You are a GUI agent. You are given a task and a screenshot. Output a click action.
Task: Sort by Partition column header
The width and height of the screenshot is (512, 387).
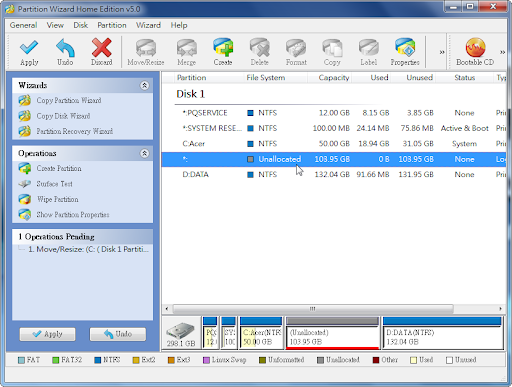pos(208,78)
